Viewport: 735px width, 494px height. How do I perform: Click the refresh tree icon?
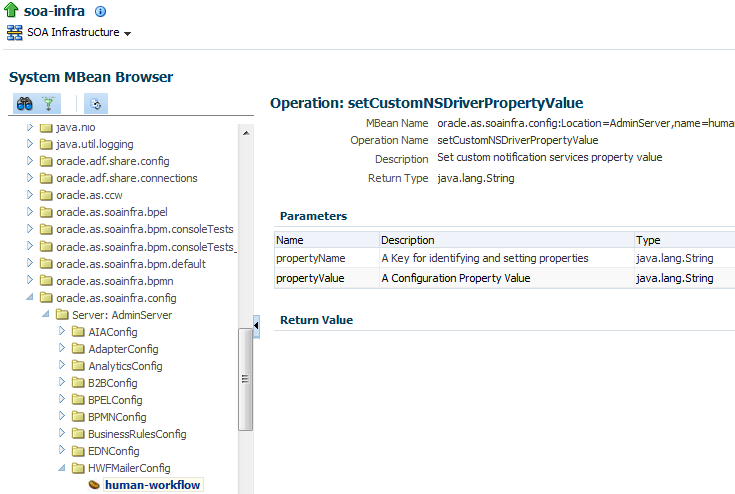coord(96,104)
